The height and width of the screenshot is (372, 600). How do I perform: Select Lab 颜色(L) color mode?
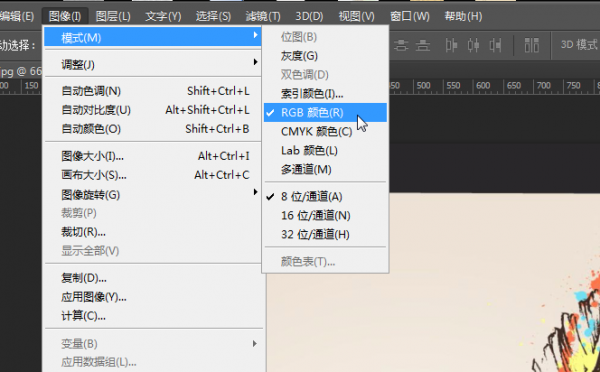[325, 150]
